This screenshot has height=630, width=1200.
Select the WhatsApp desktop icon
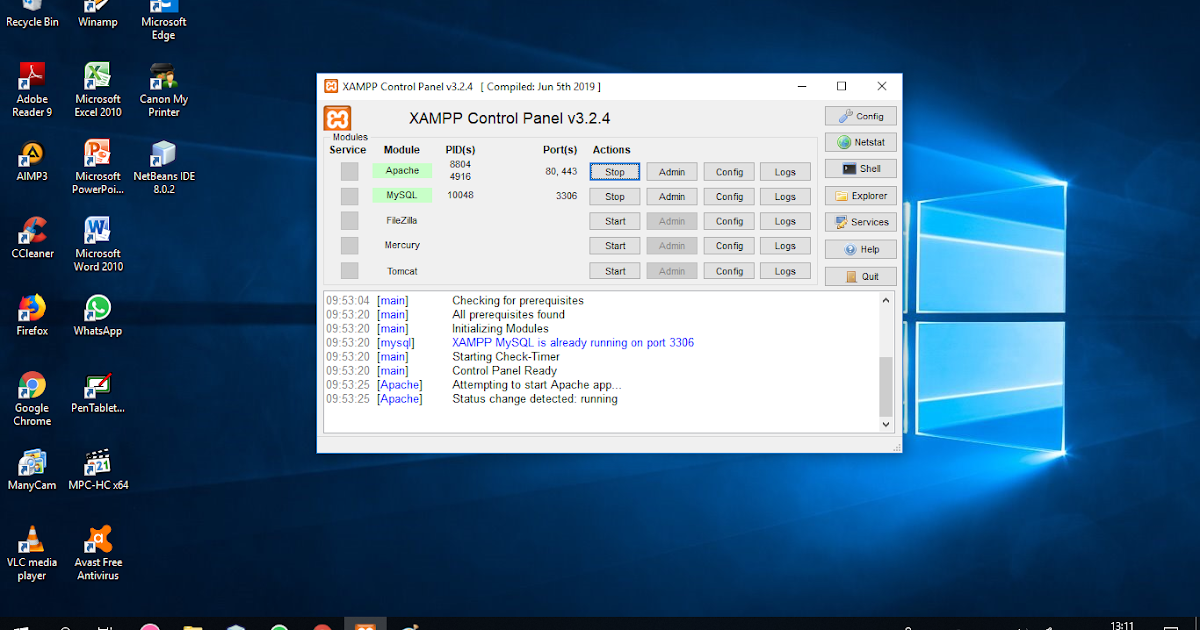point(98,315)
